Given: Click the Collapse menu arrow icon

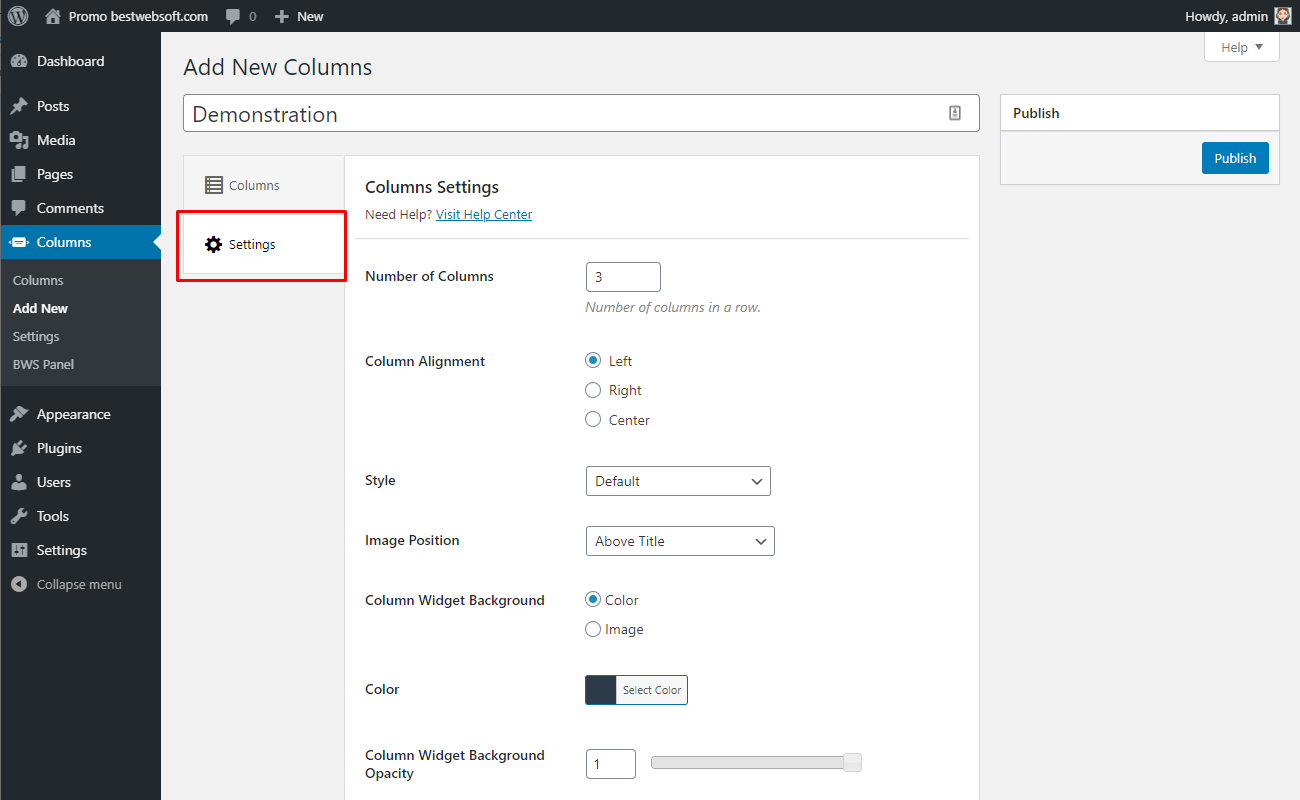Looking at the screenshot, I should click(19, 584).
